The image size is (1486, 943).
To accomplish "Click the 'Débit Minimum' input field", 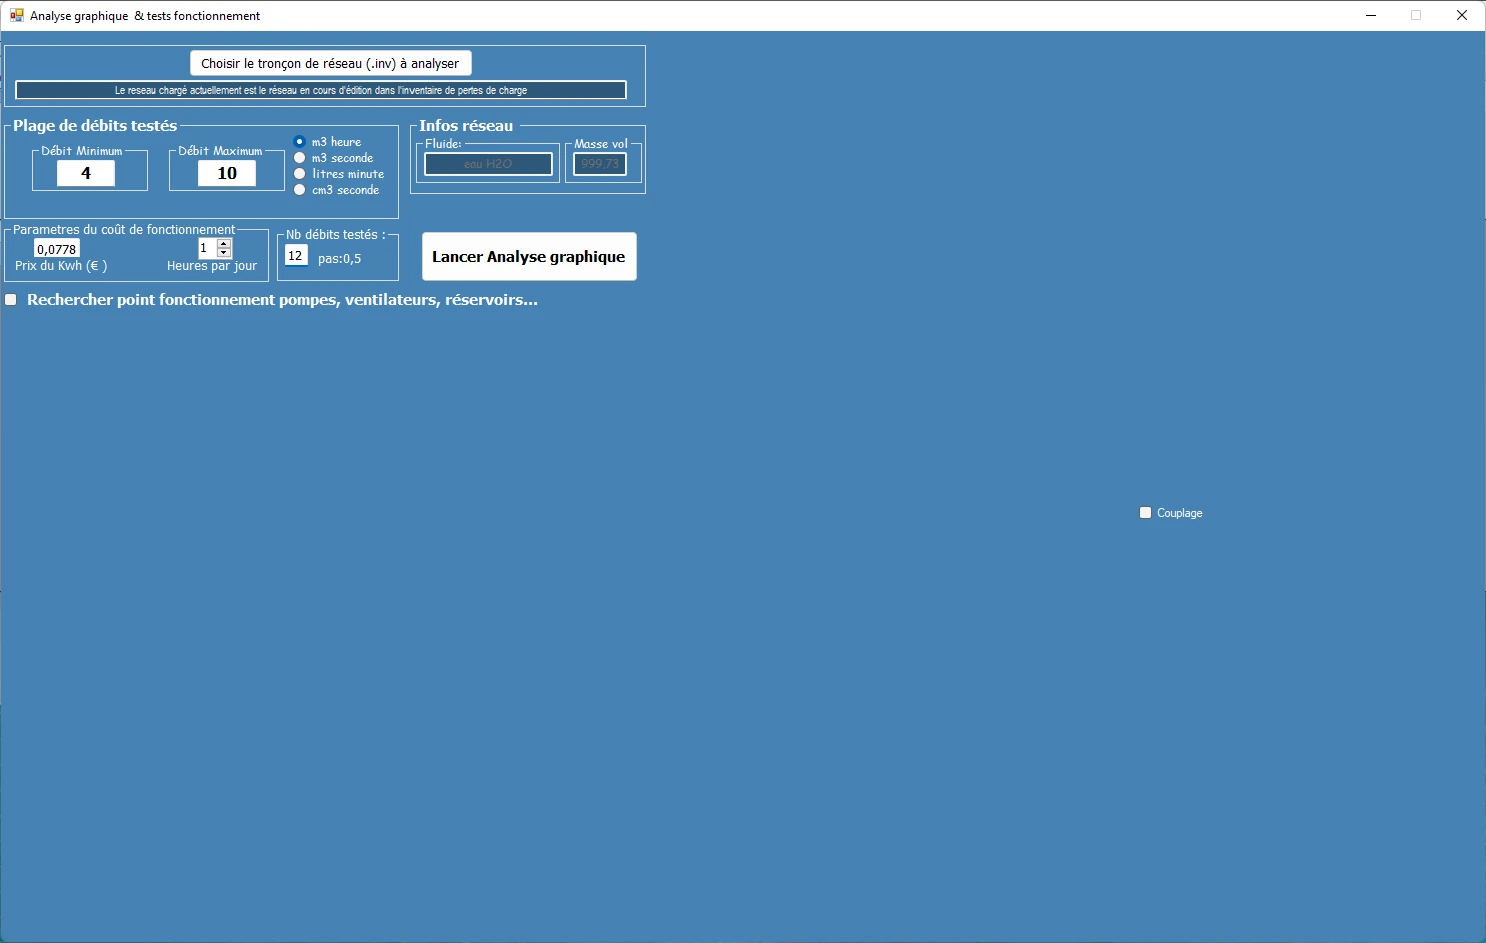I will [86, 173].
